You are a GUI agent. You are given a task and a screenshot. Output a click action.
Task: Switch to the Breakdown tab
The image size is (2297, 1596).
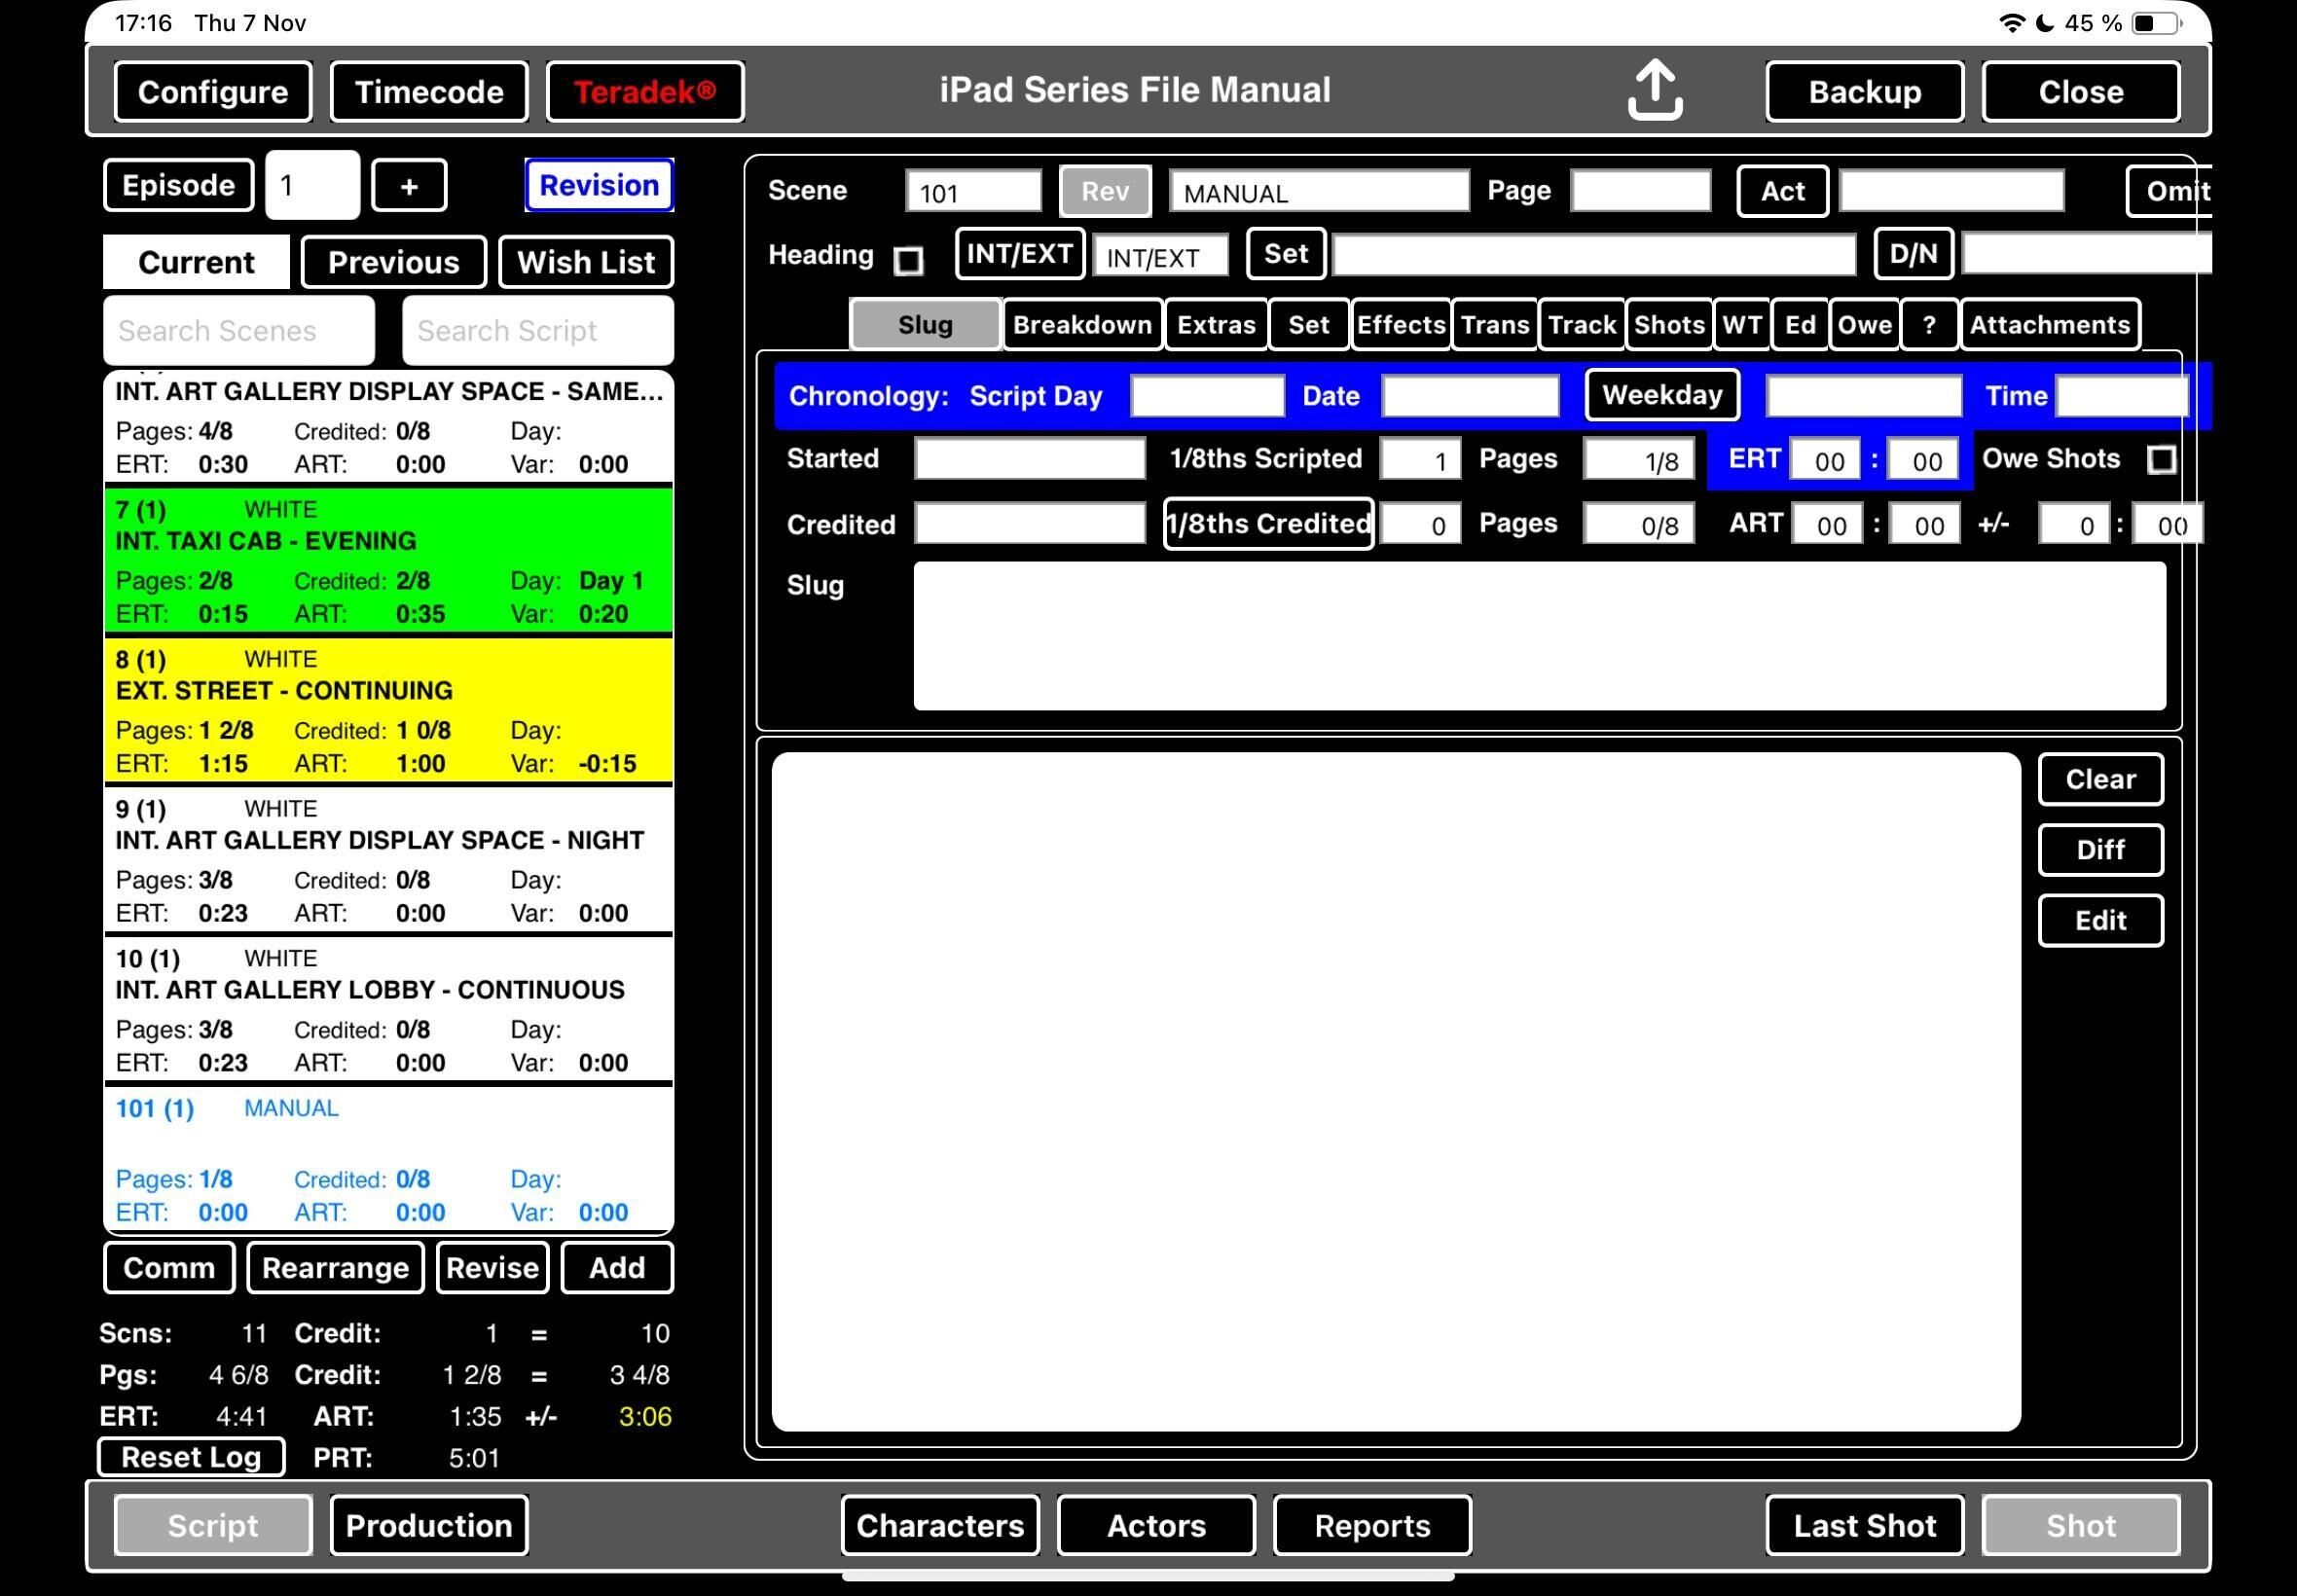1082,325
